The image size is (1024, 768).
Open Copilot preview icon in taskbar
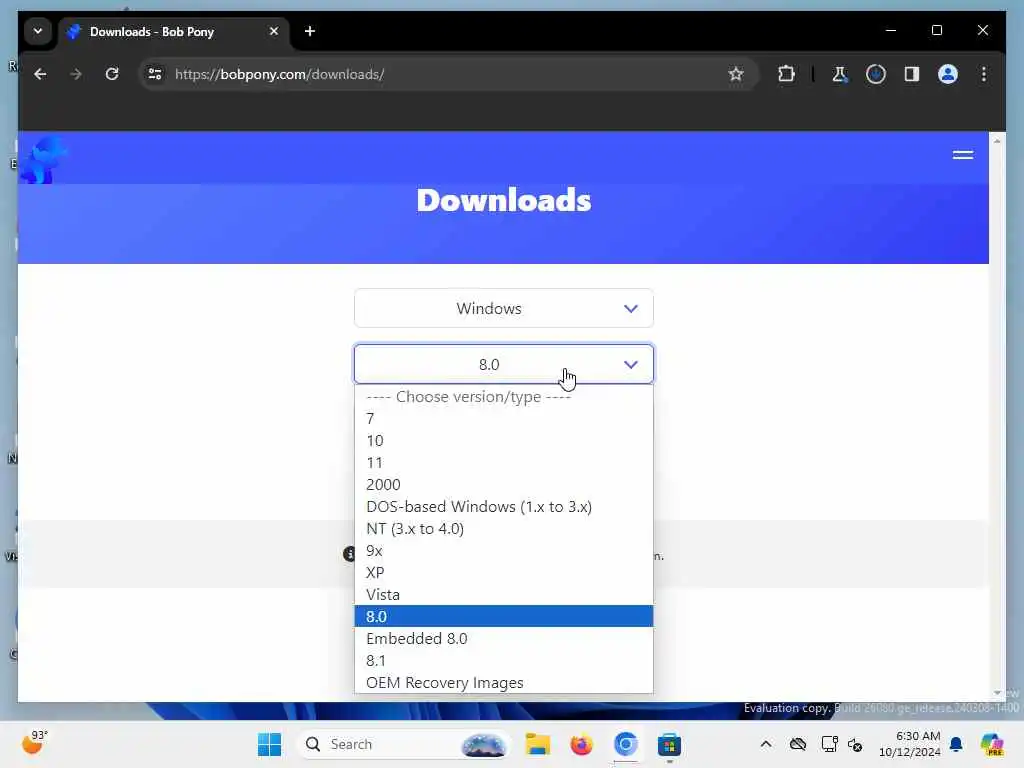pyautogui.click(x=991, y=744)
